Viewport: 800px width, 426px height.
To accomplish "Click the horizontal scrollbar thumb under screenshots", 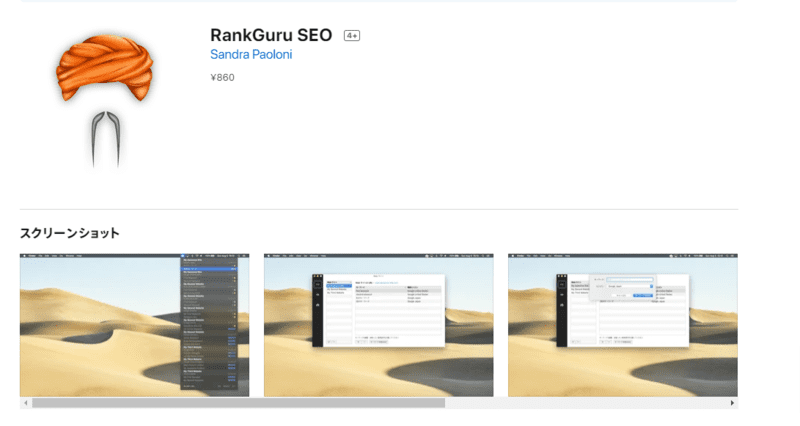I will tap(238, 403).
